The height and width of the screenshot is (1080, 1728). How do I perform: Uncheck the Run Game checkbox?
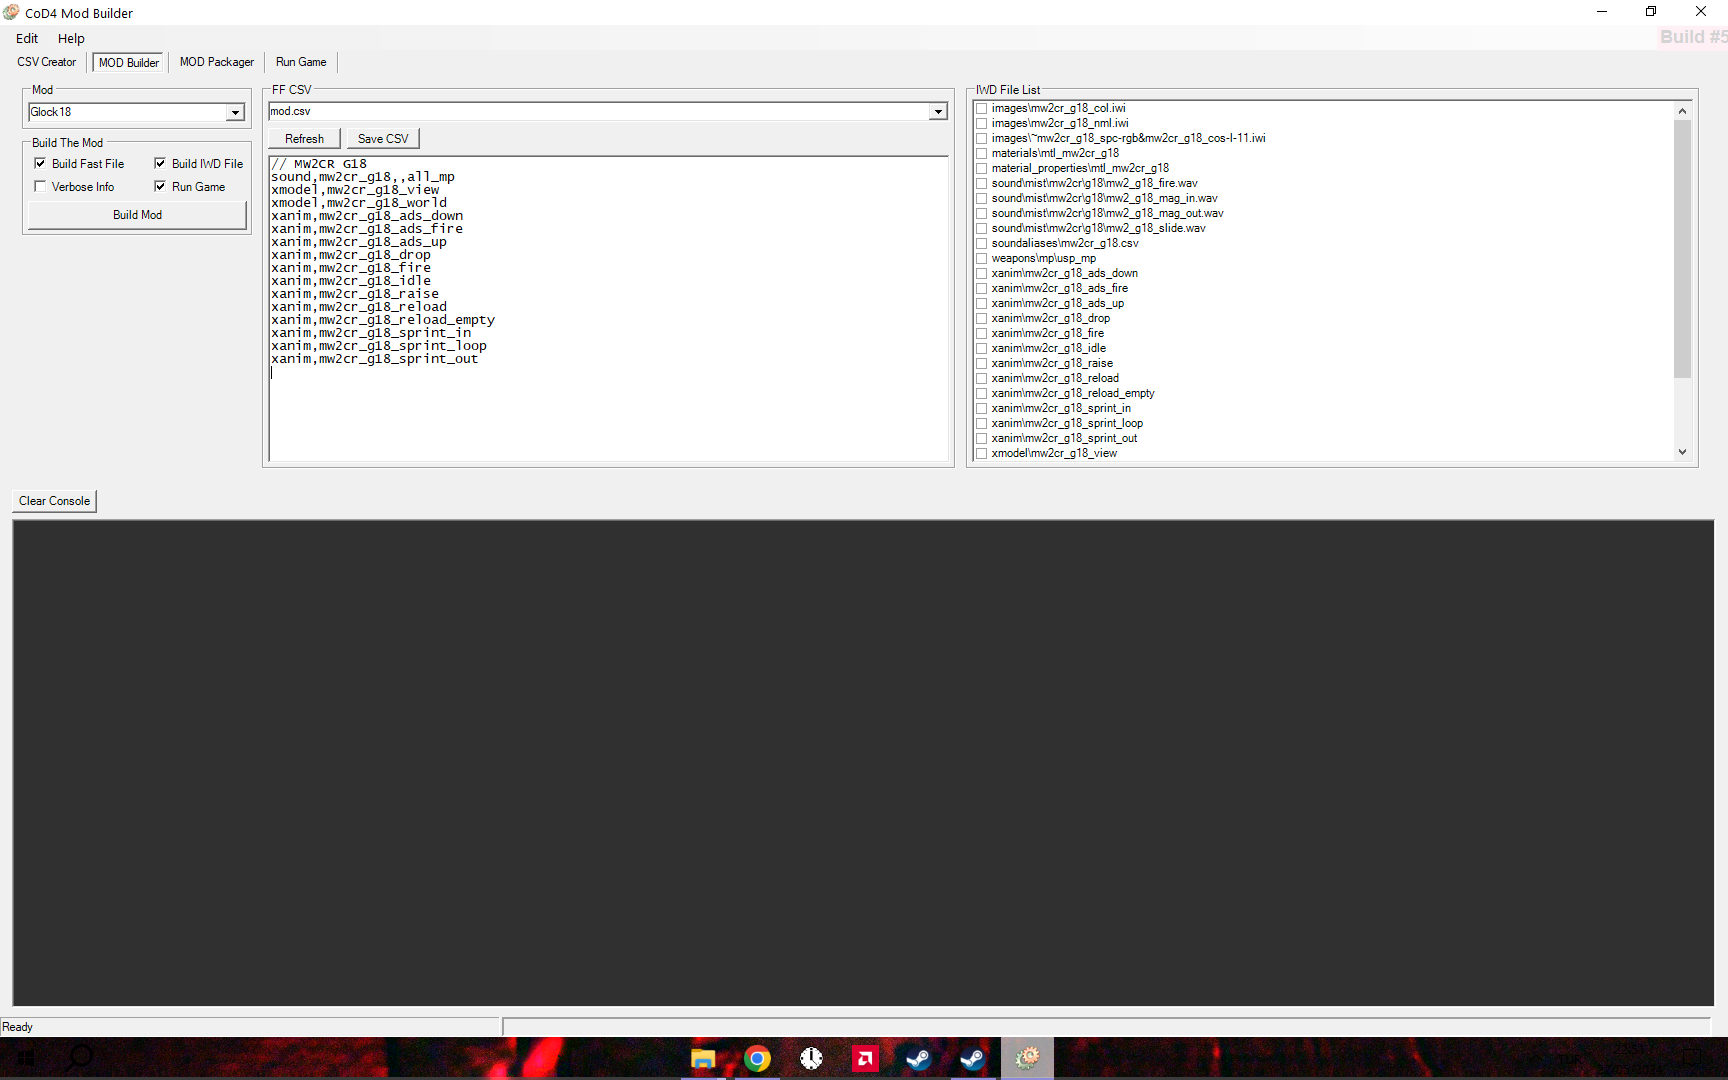(160, 186)
